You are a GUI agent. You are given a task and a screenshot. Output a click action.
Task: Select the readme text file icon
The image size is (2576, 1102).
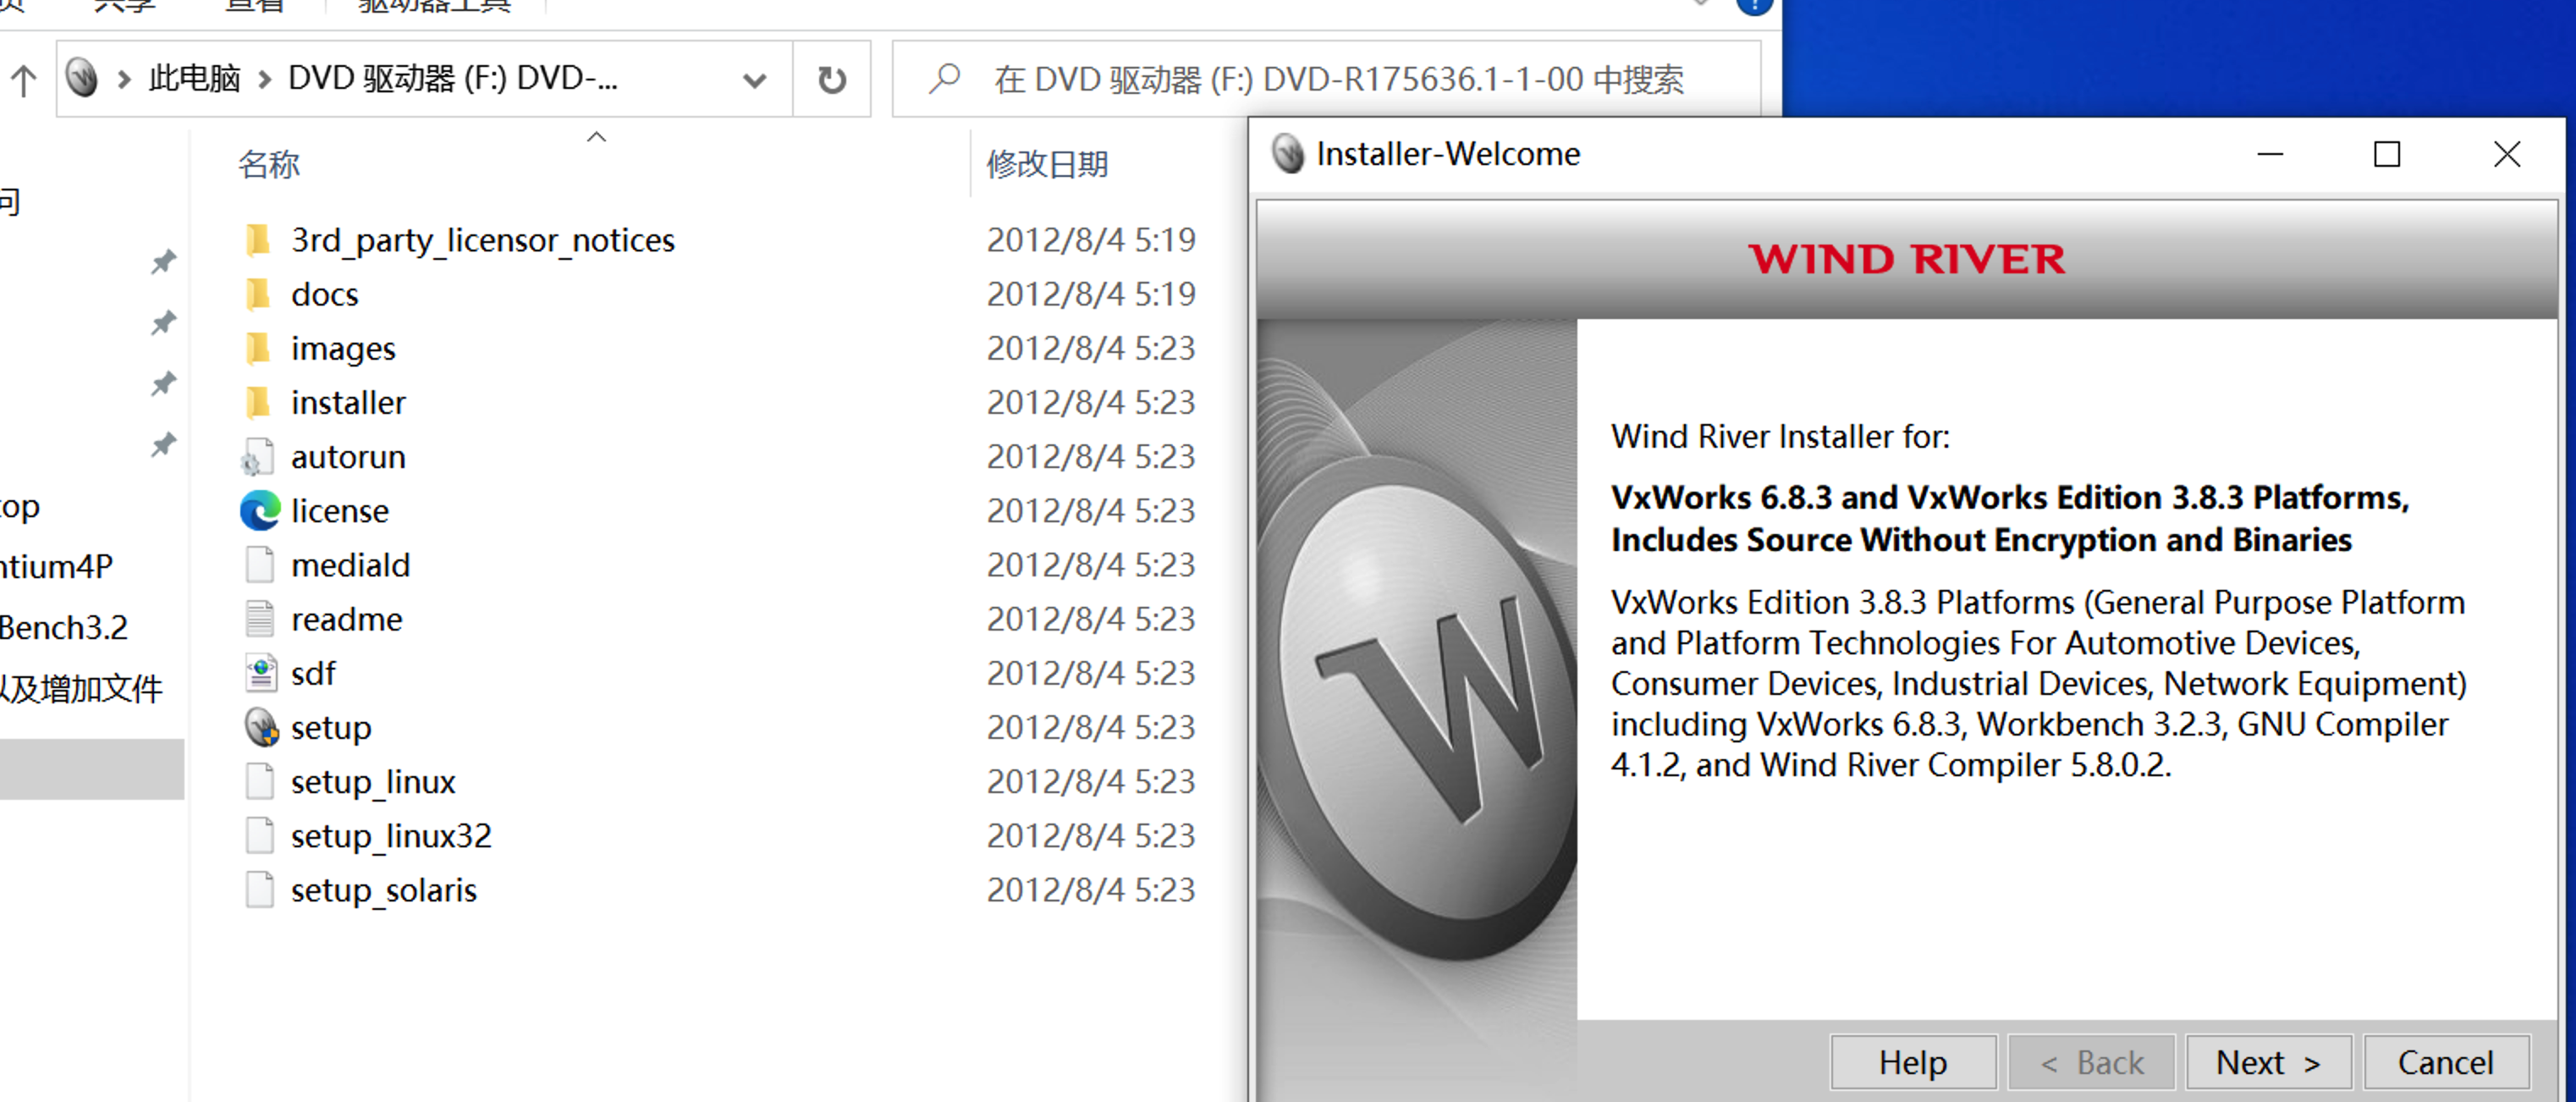[259, 619]
